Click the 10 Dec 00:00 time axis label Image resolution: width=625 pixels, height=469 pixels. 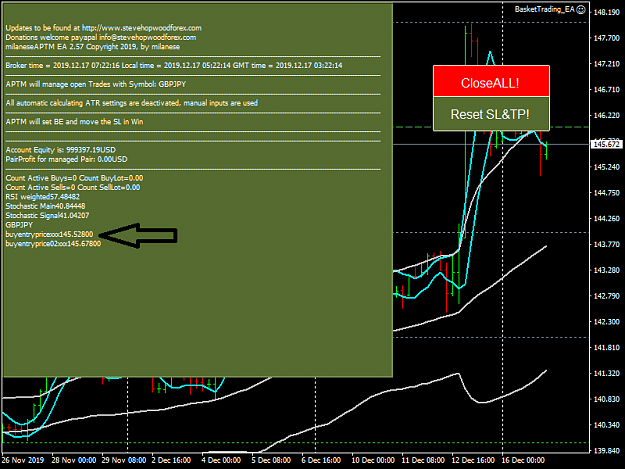pos(373,460)
